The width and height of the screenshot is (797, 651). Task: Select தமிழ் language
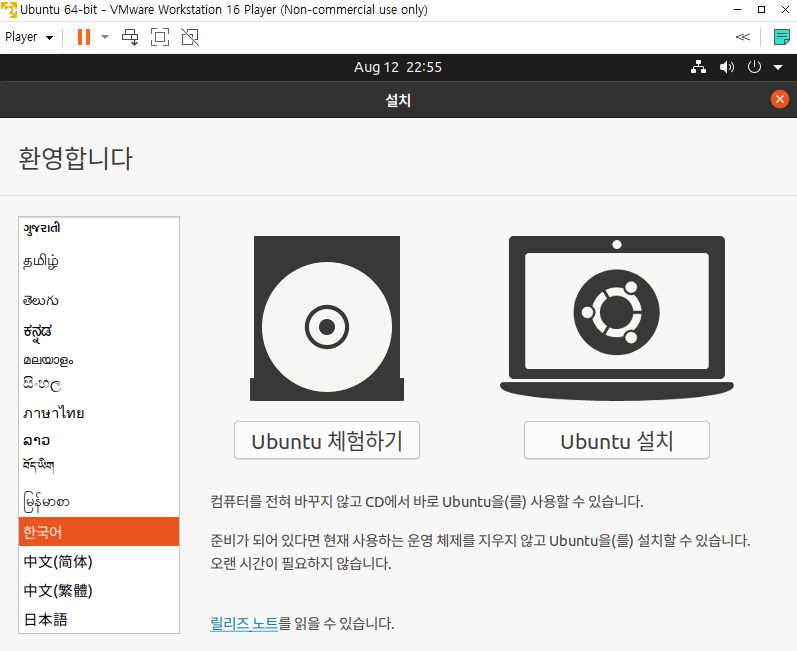point(99,261)
